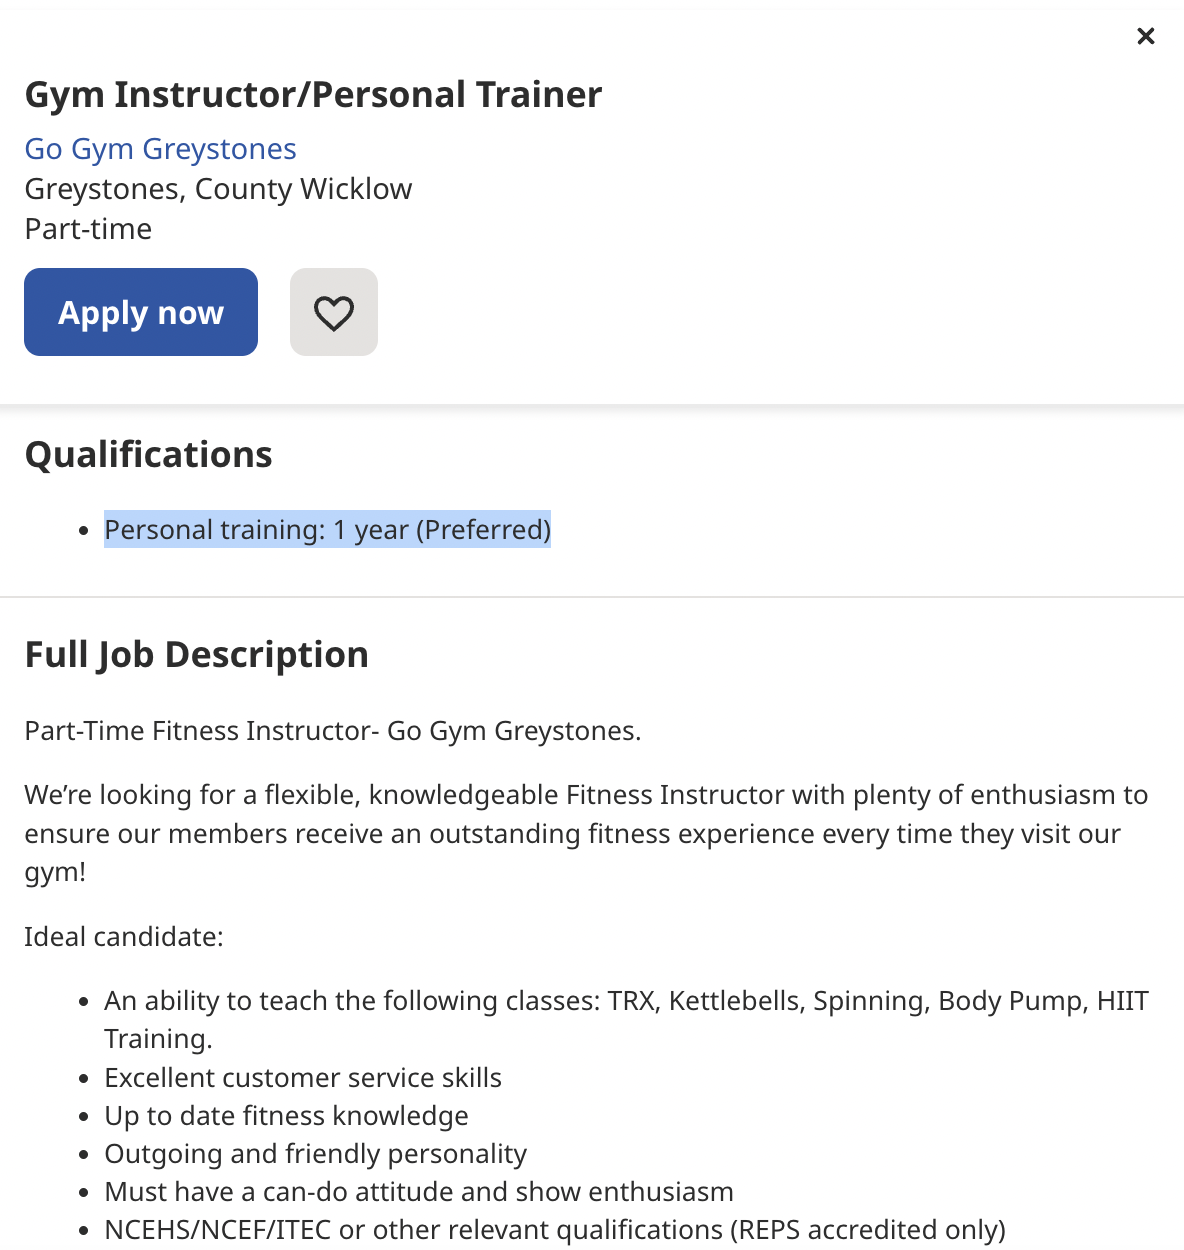This screenshot has height=1250, width=1184.
Task: Click the Qualifications section heading
Action: point(148,454)
